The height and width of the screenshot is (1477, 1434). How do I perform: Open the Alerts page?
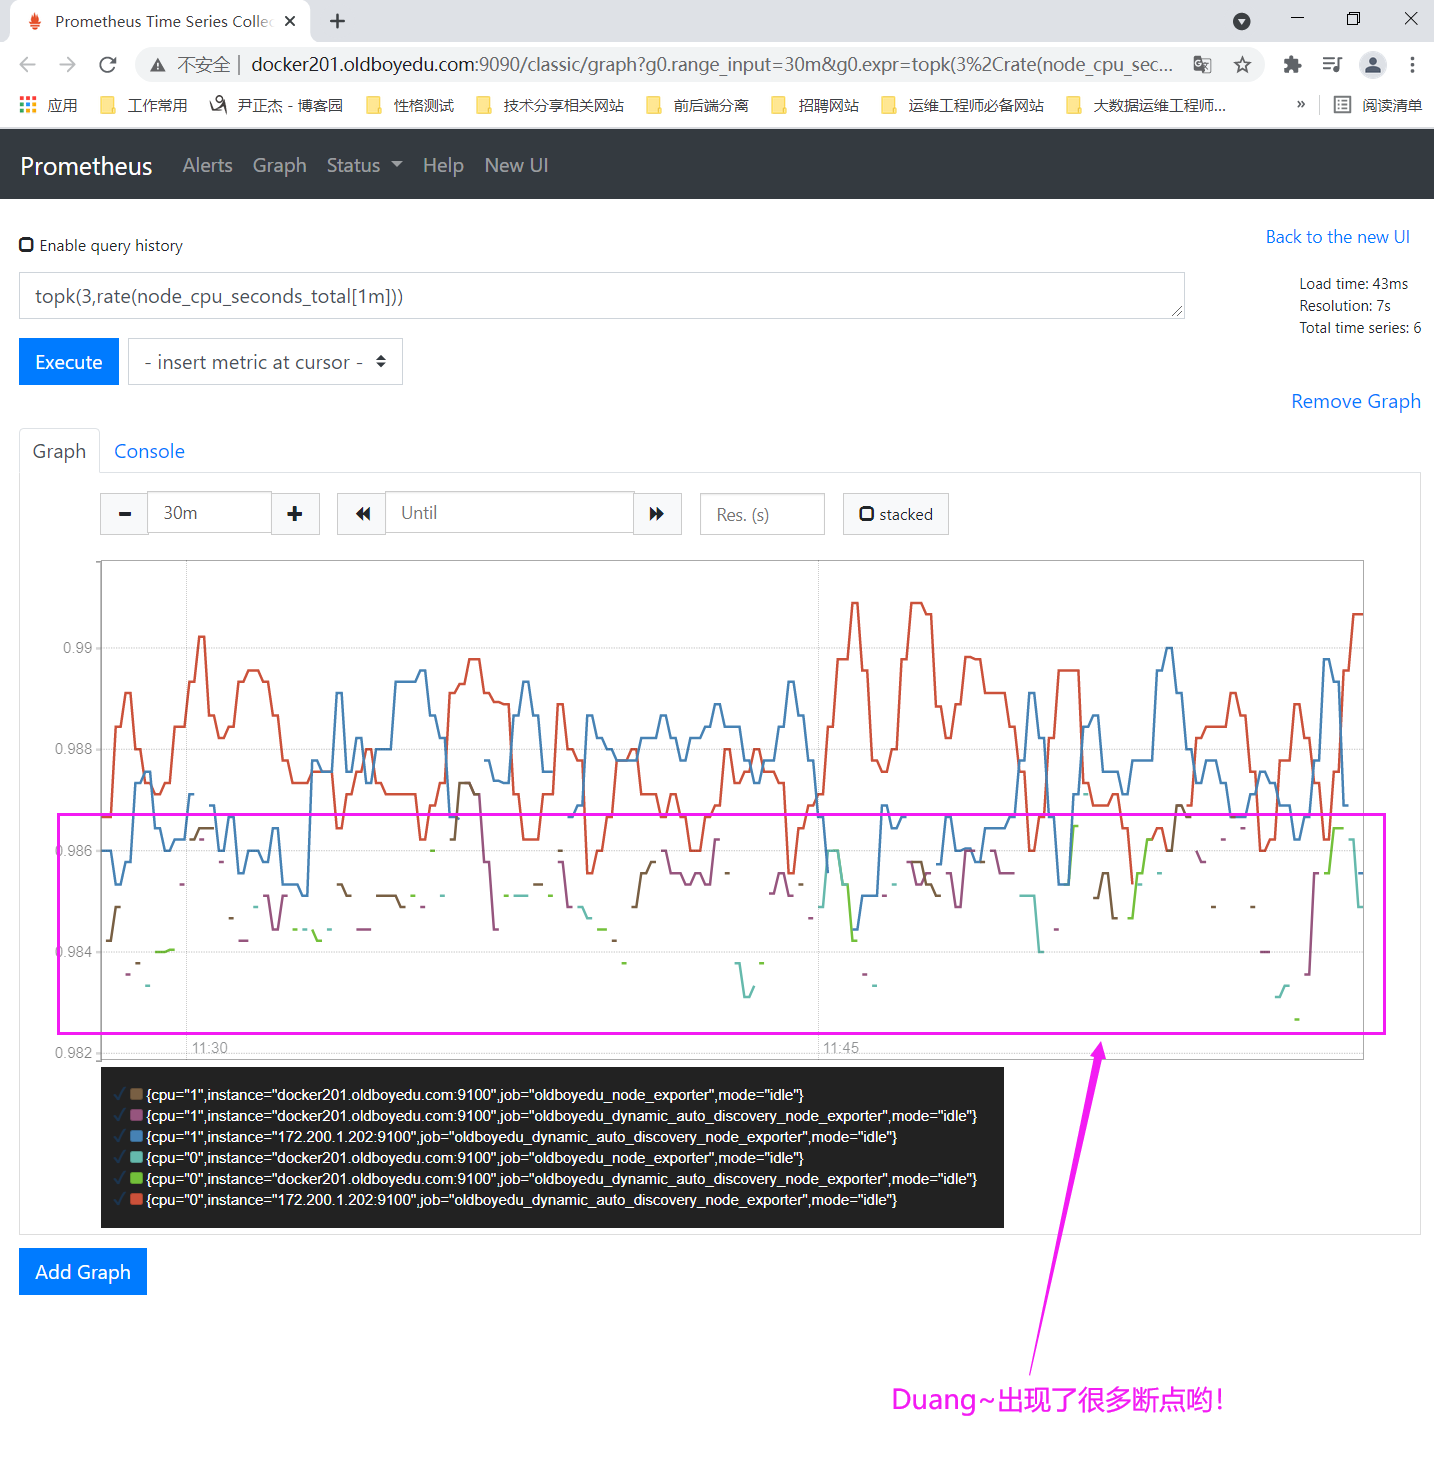207,166
